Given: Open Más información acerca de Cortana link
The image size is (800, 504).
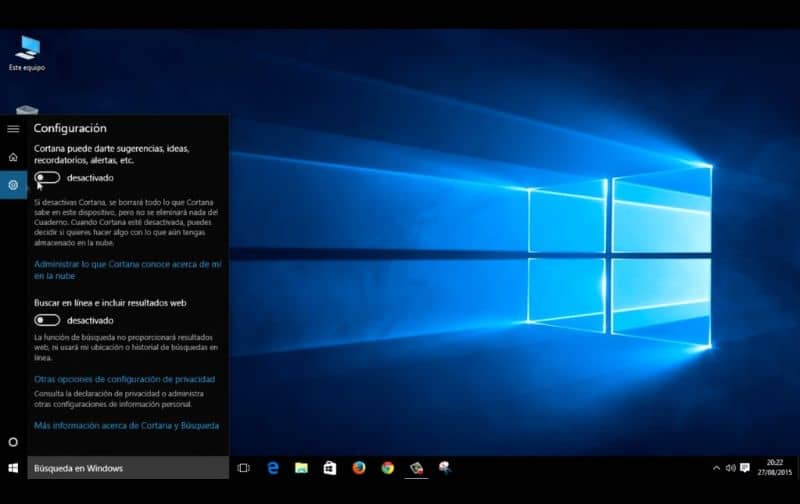Looking at the screenshot, I should pos(127,425).
